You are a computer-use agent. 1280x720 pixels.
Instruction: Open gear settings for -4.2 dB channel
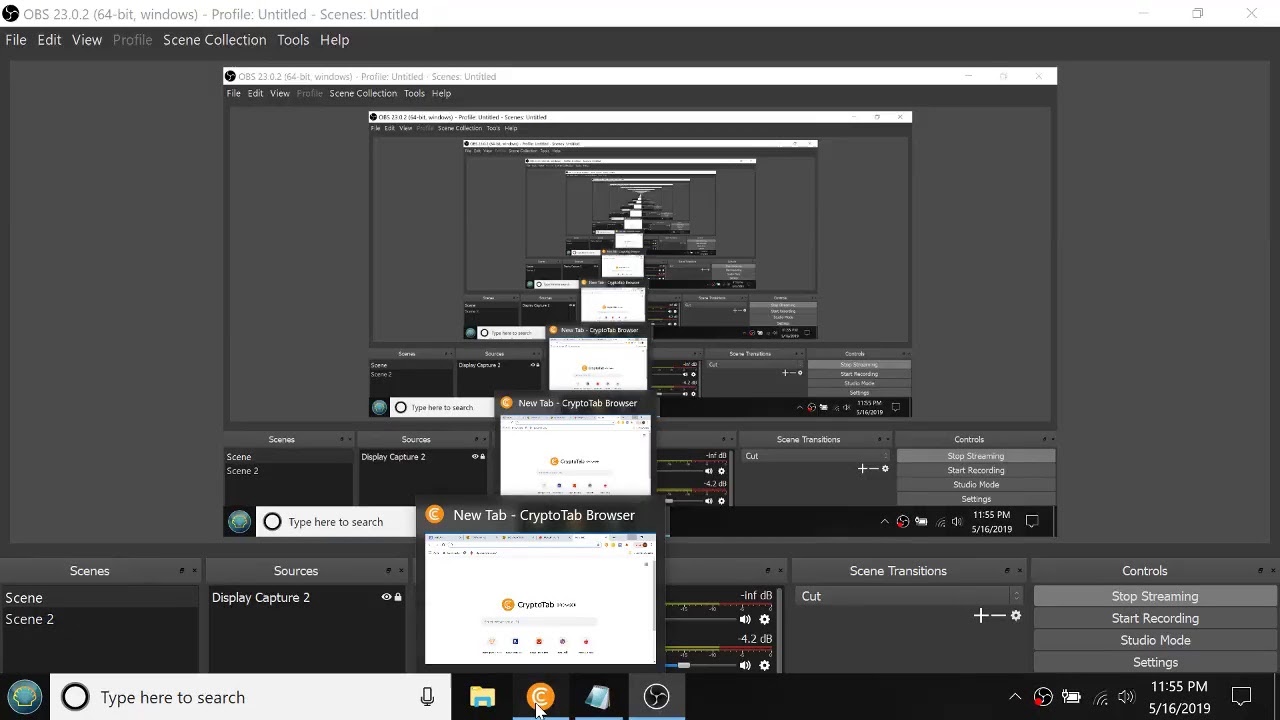click(x=765, y=665)
